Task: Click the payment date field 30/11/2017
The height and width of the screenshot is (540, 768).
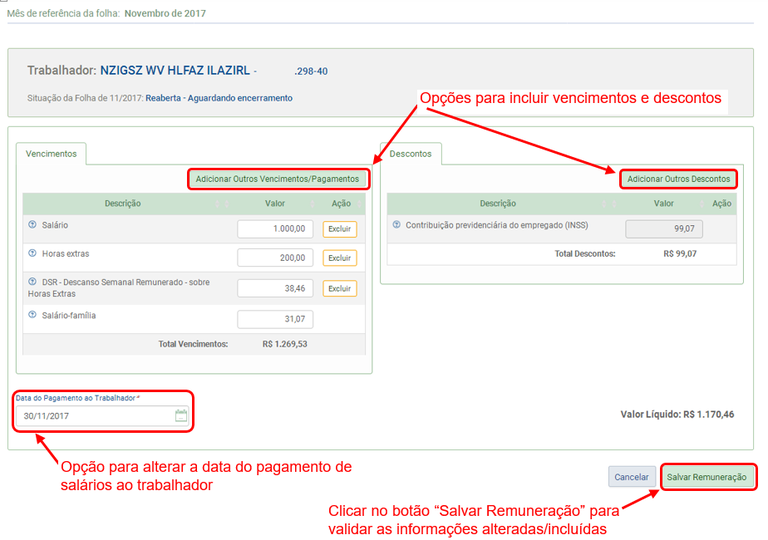Action: point(102,416)
